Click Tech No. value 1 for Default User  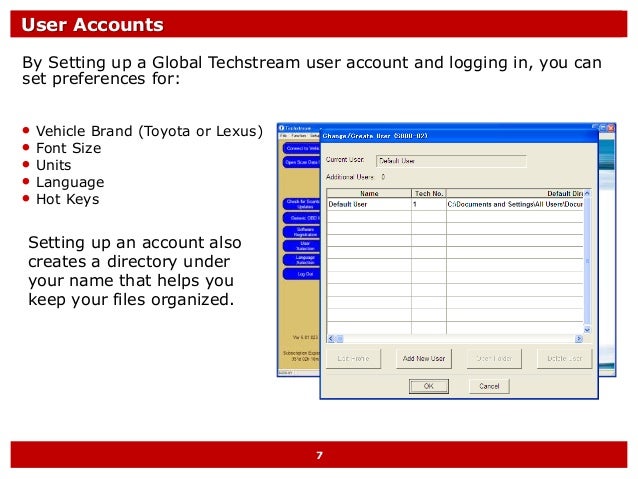pyautogui.click(x=429, y=204)
